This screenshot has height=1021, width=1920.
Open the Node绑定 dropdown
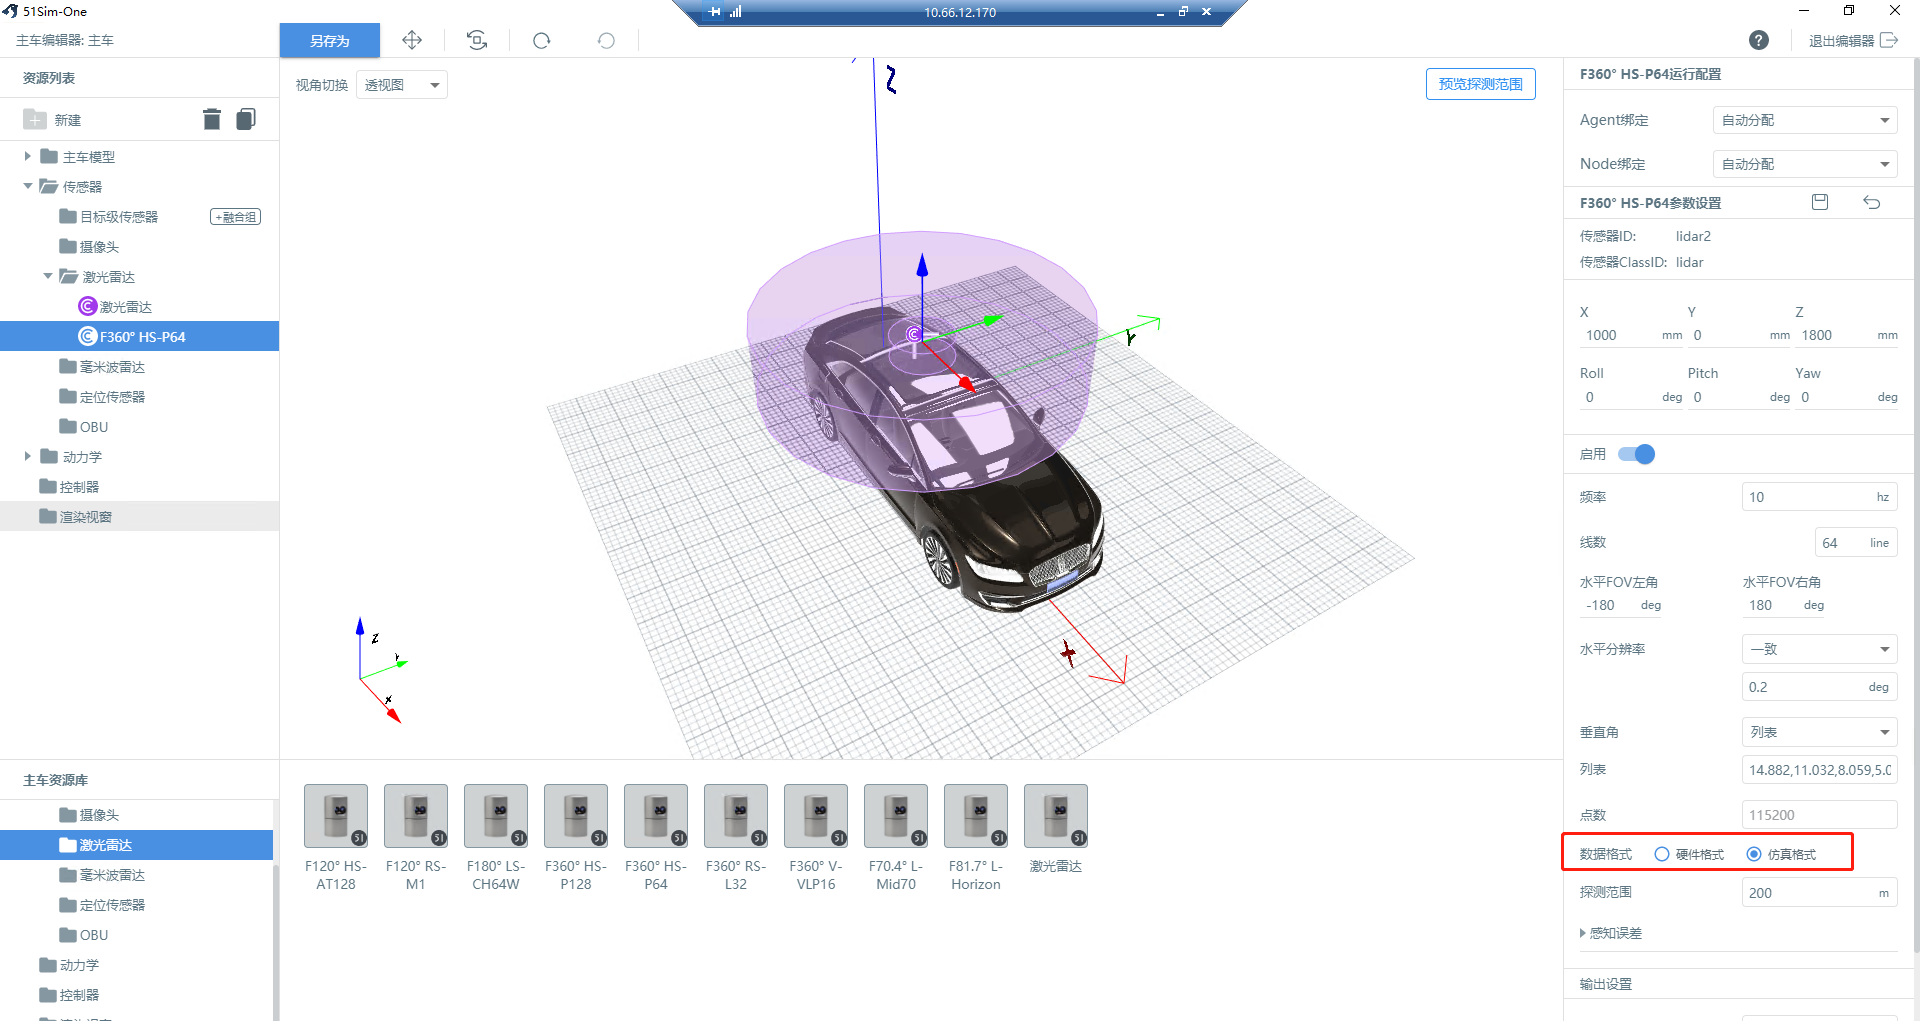tap(1805, 164)
